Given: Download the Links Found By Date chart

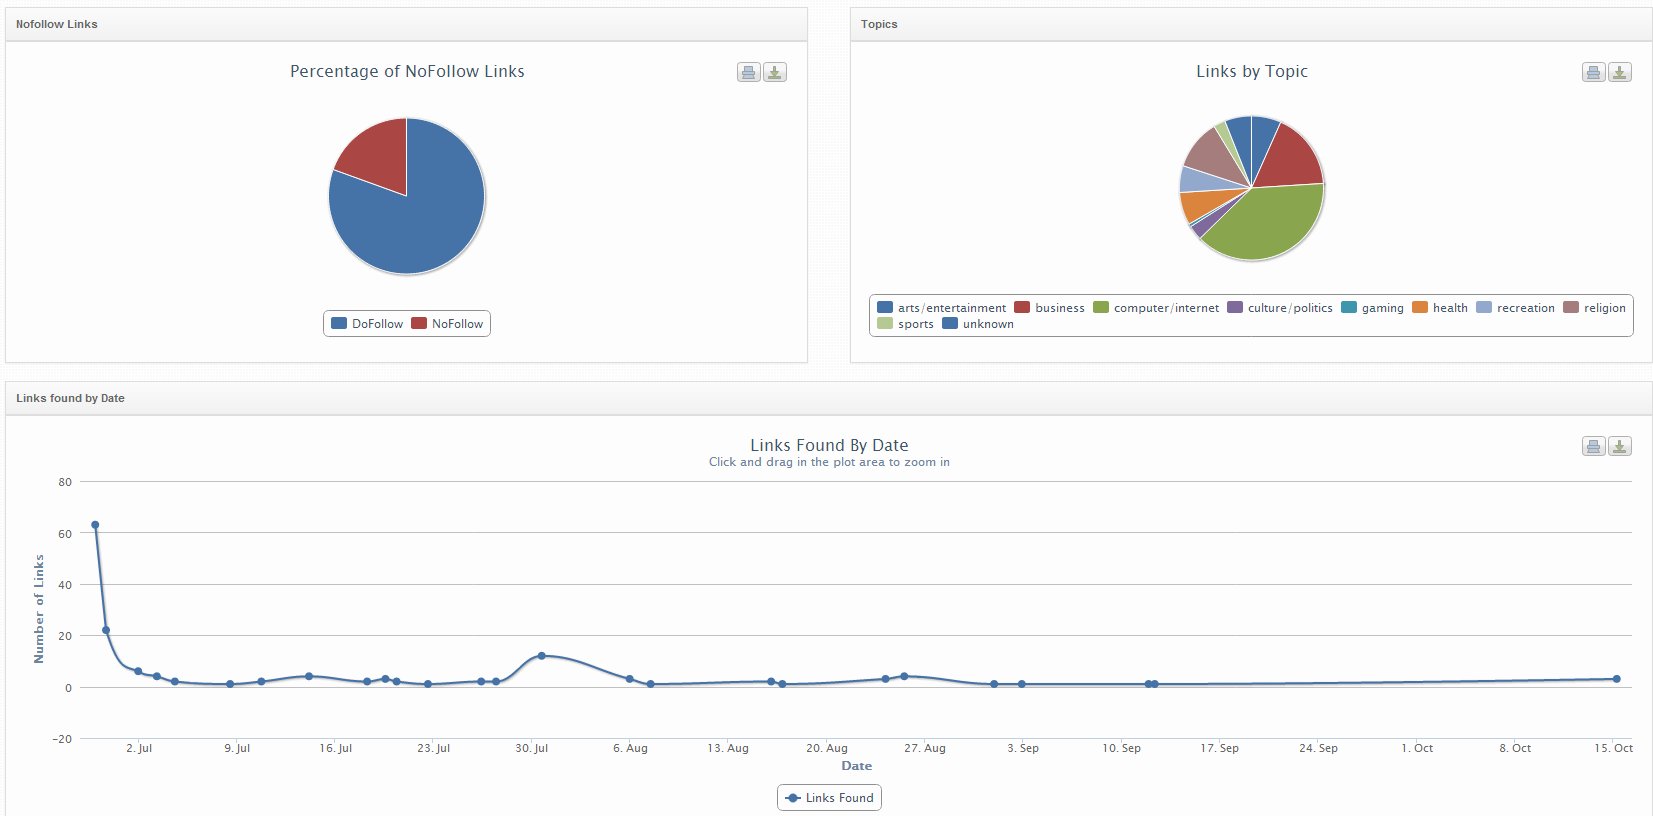Looking at the screenshot, I should (1620, 446).
